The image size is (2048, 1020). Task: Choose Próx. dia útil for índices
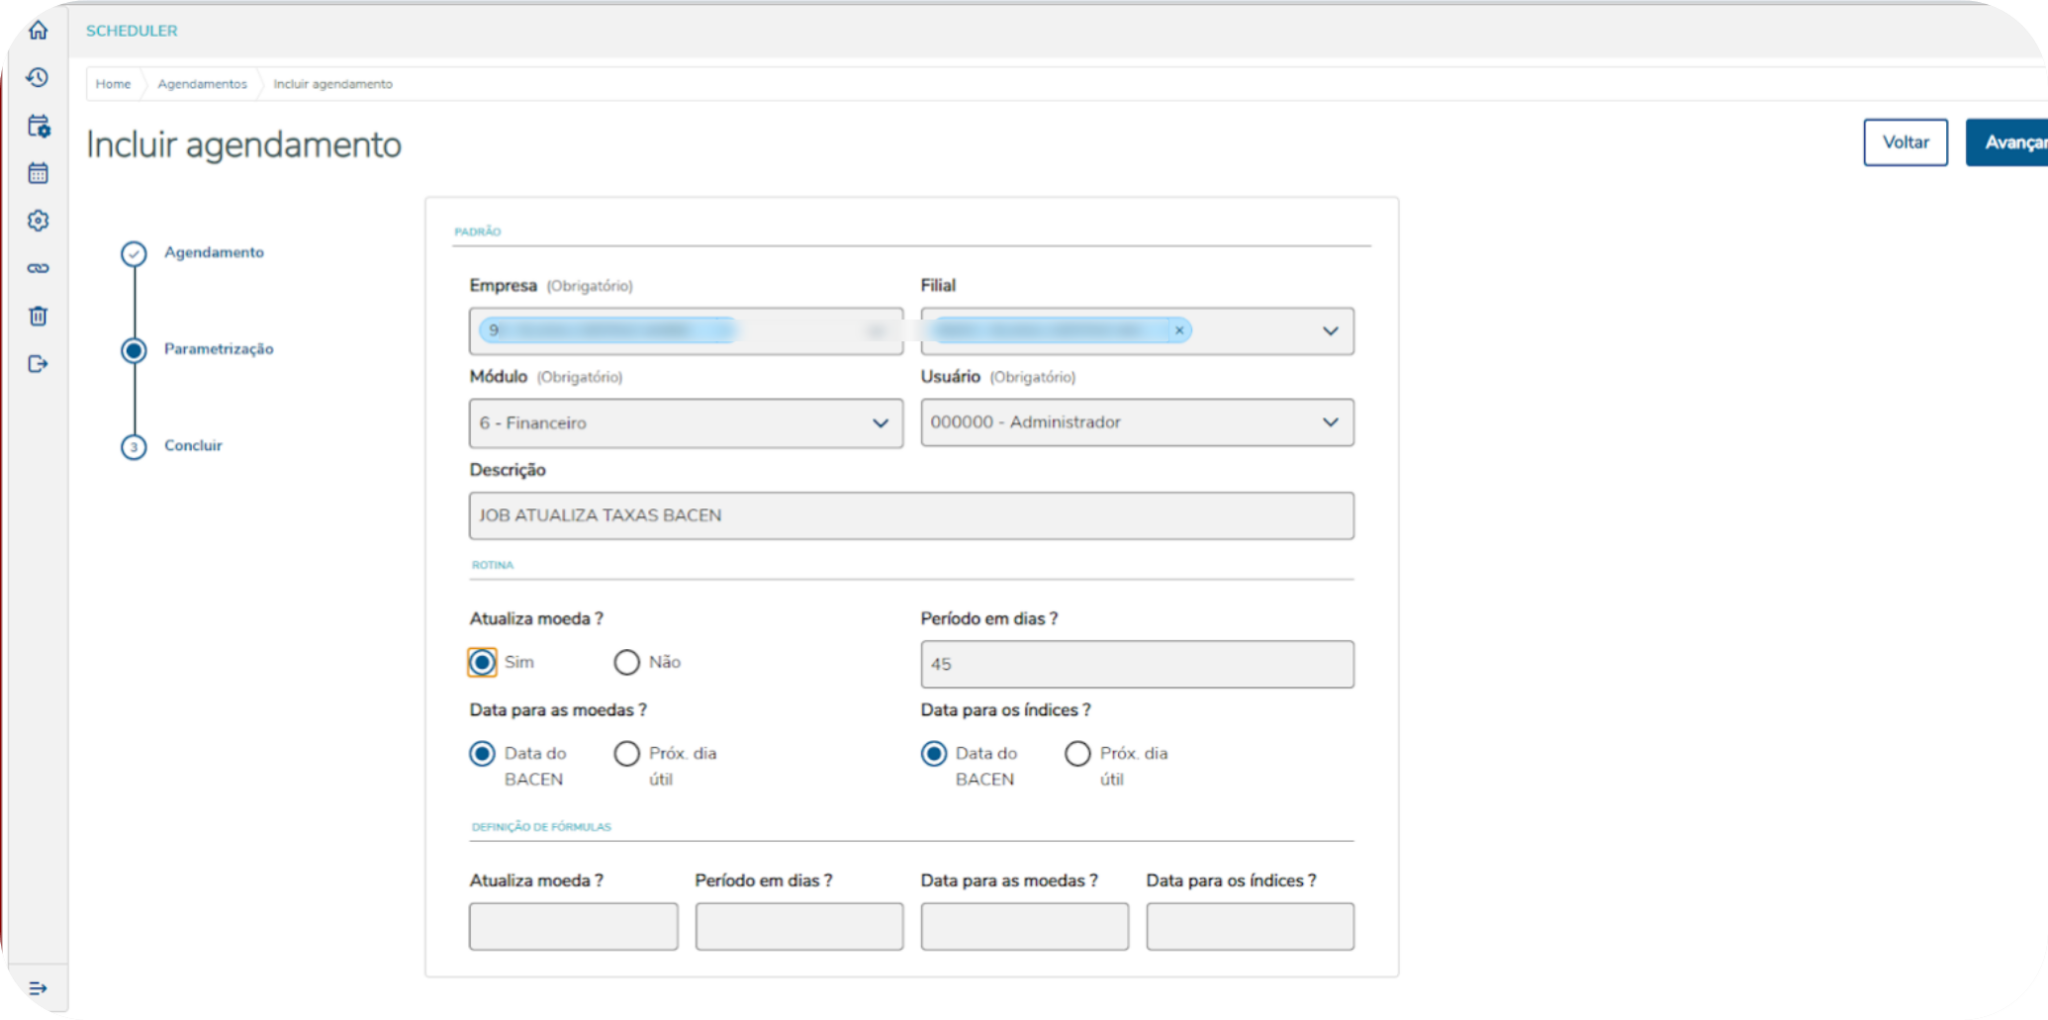(x=1078, y=753)
